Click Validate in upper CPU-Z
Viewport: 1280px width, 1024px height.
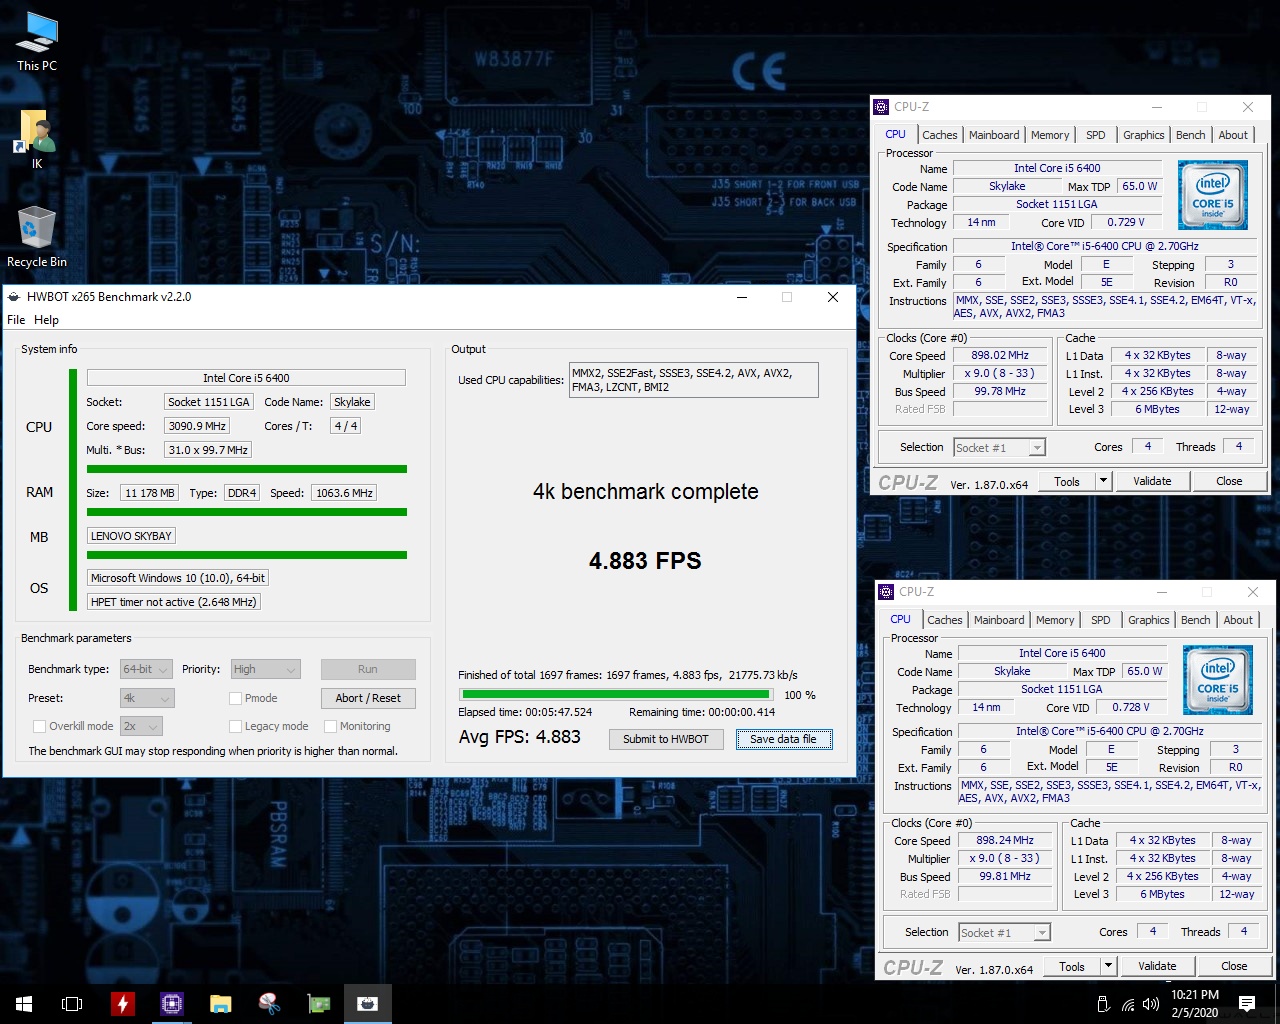point(1152,481)
